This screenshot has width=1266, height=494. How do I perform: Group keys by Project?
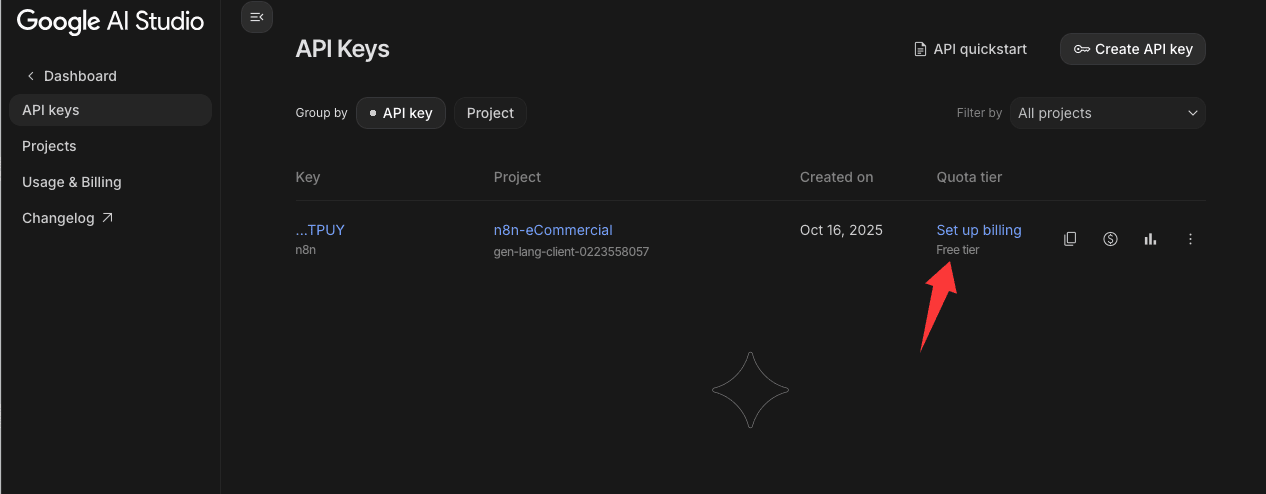click(x=490, y=113)
